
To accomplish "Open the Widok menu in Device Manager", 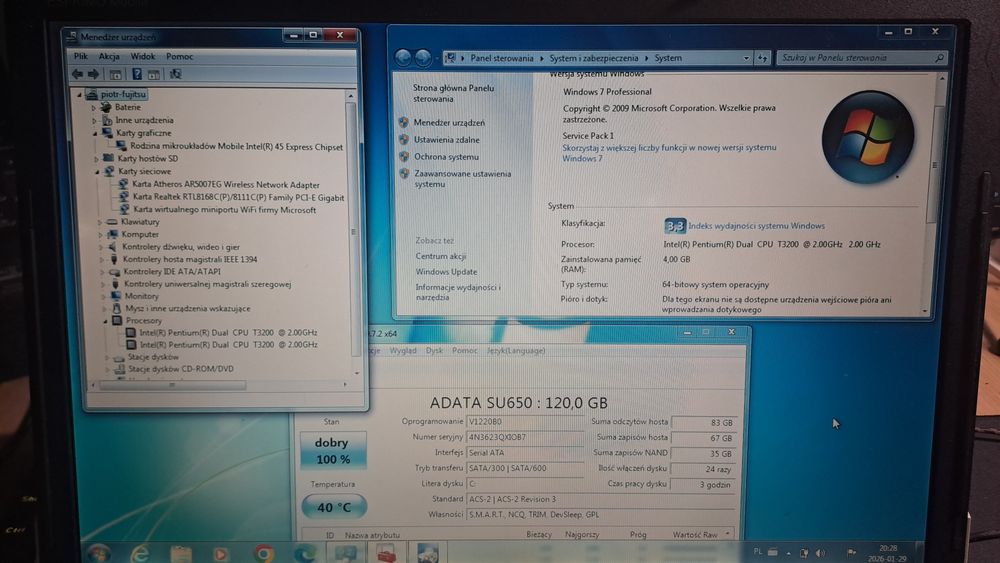I will (142, 56).
